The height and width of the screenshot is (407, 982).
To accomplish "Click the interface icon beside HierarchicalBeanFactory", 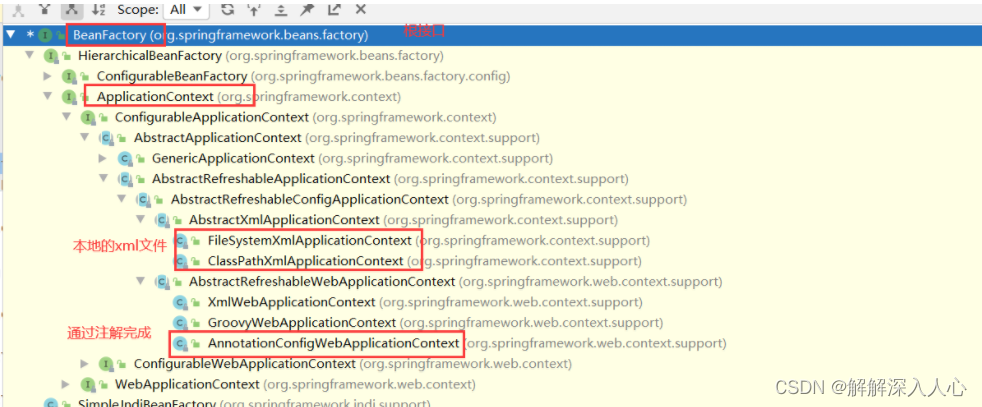I will click(x=51, y=56).
